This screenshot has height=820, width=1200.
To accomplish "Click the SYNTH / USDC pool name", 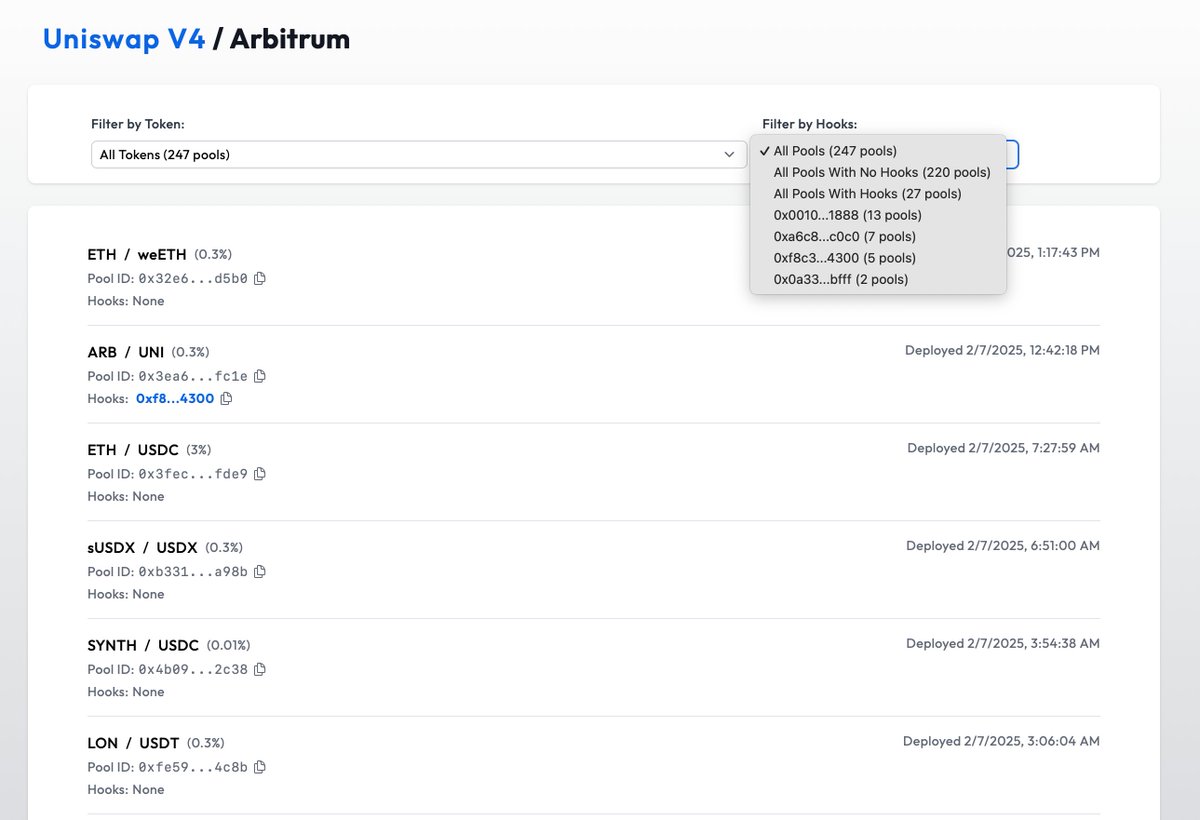I will click(x=143, y=646).
